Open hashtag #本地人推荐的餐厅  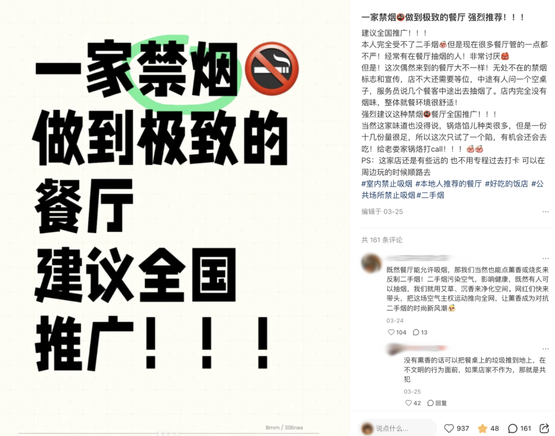448,184
